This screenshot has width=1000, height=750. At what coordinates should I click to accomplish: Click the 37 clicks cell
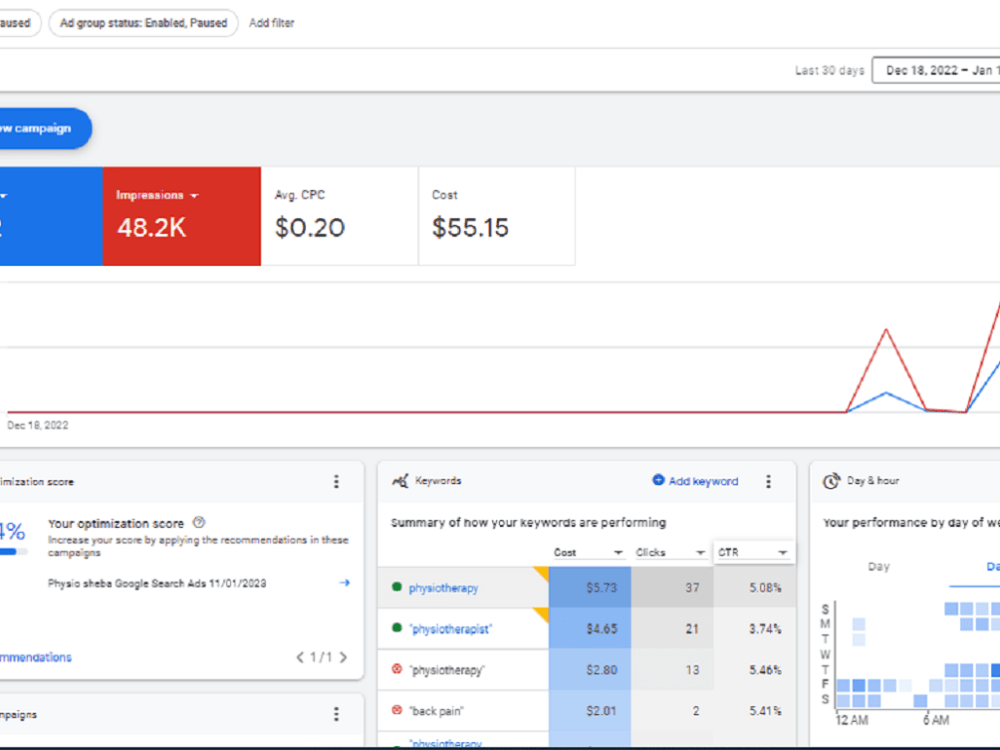coord(672,587)
